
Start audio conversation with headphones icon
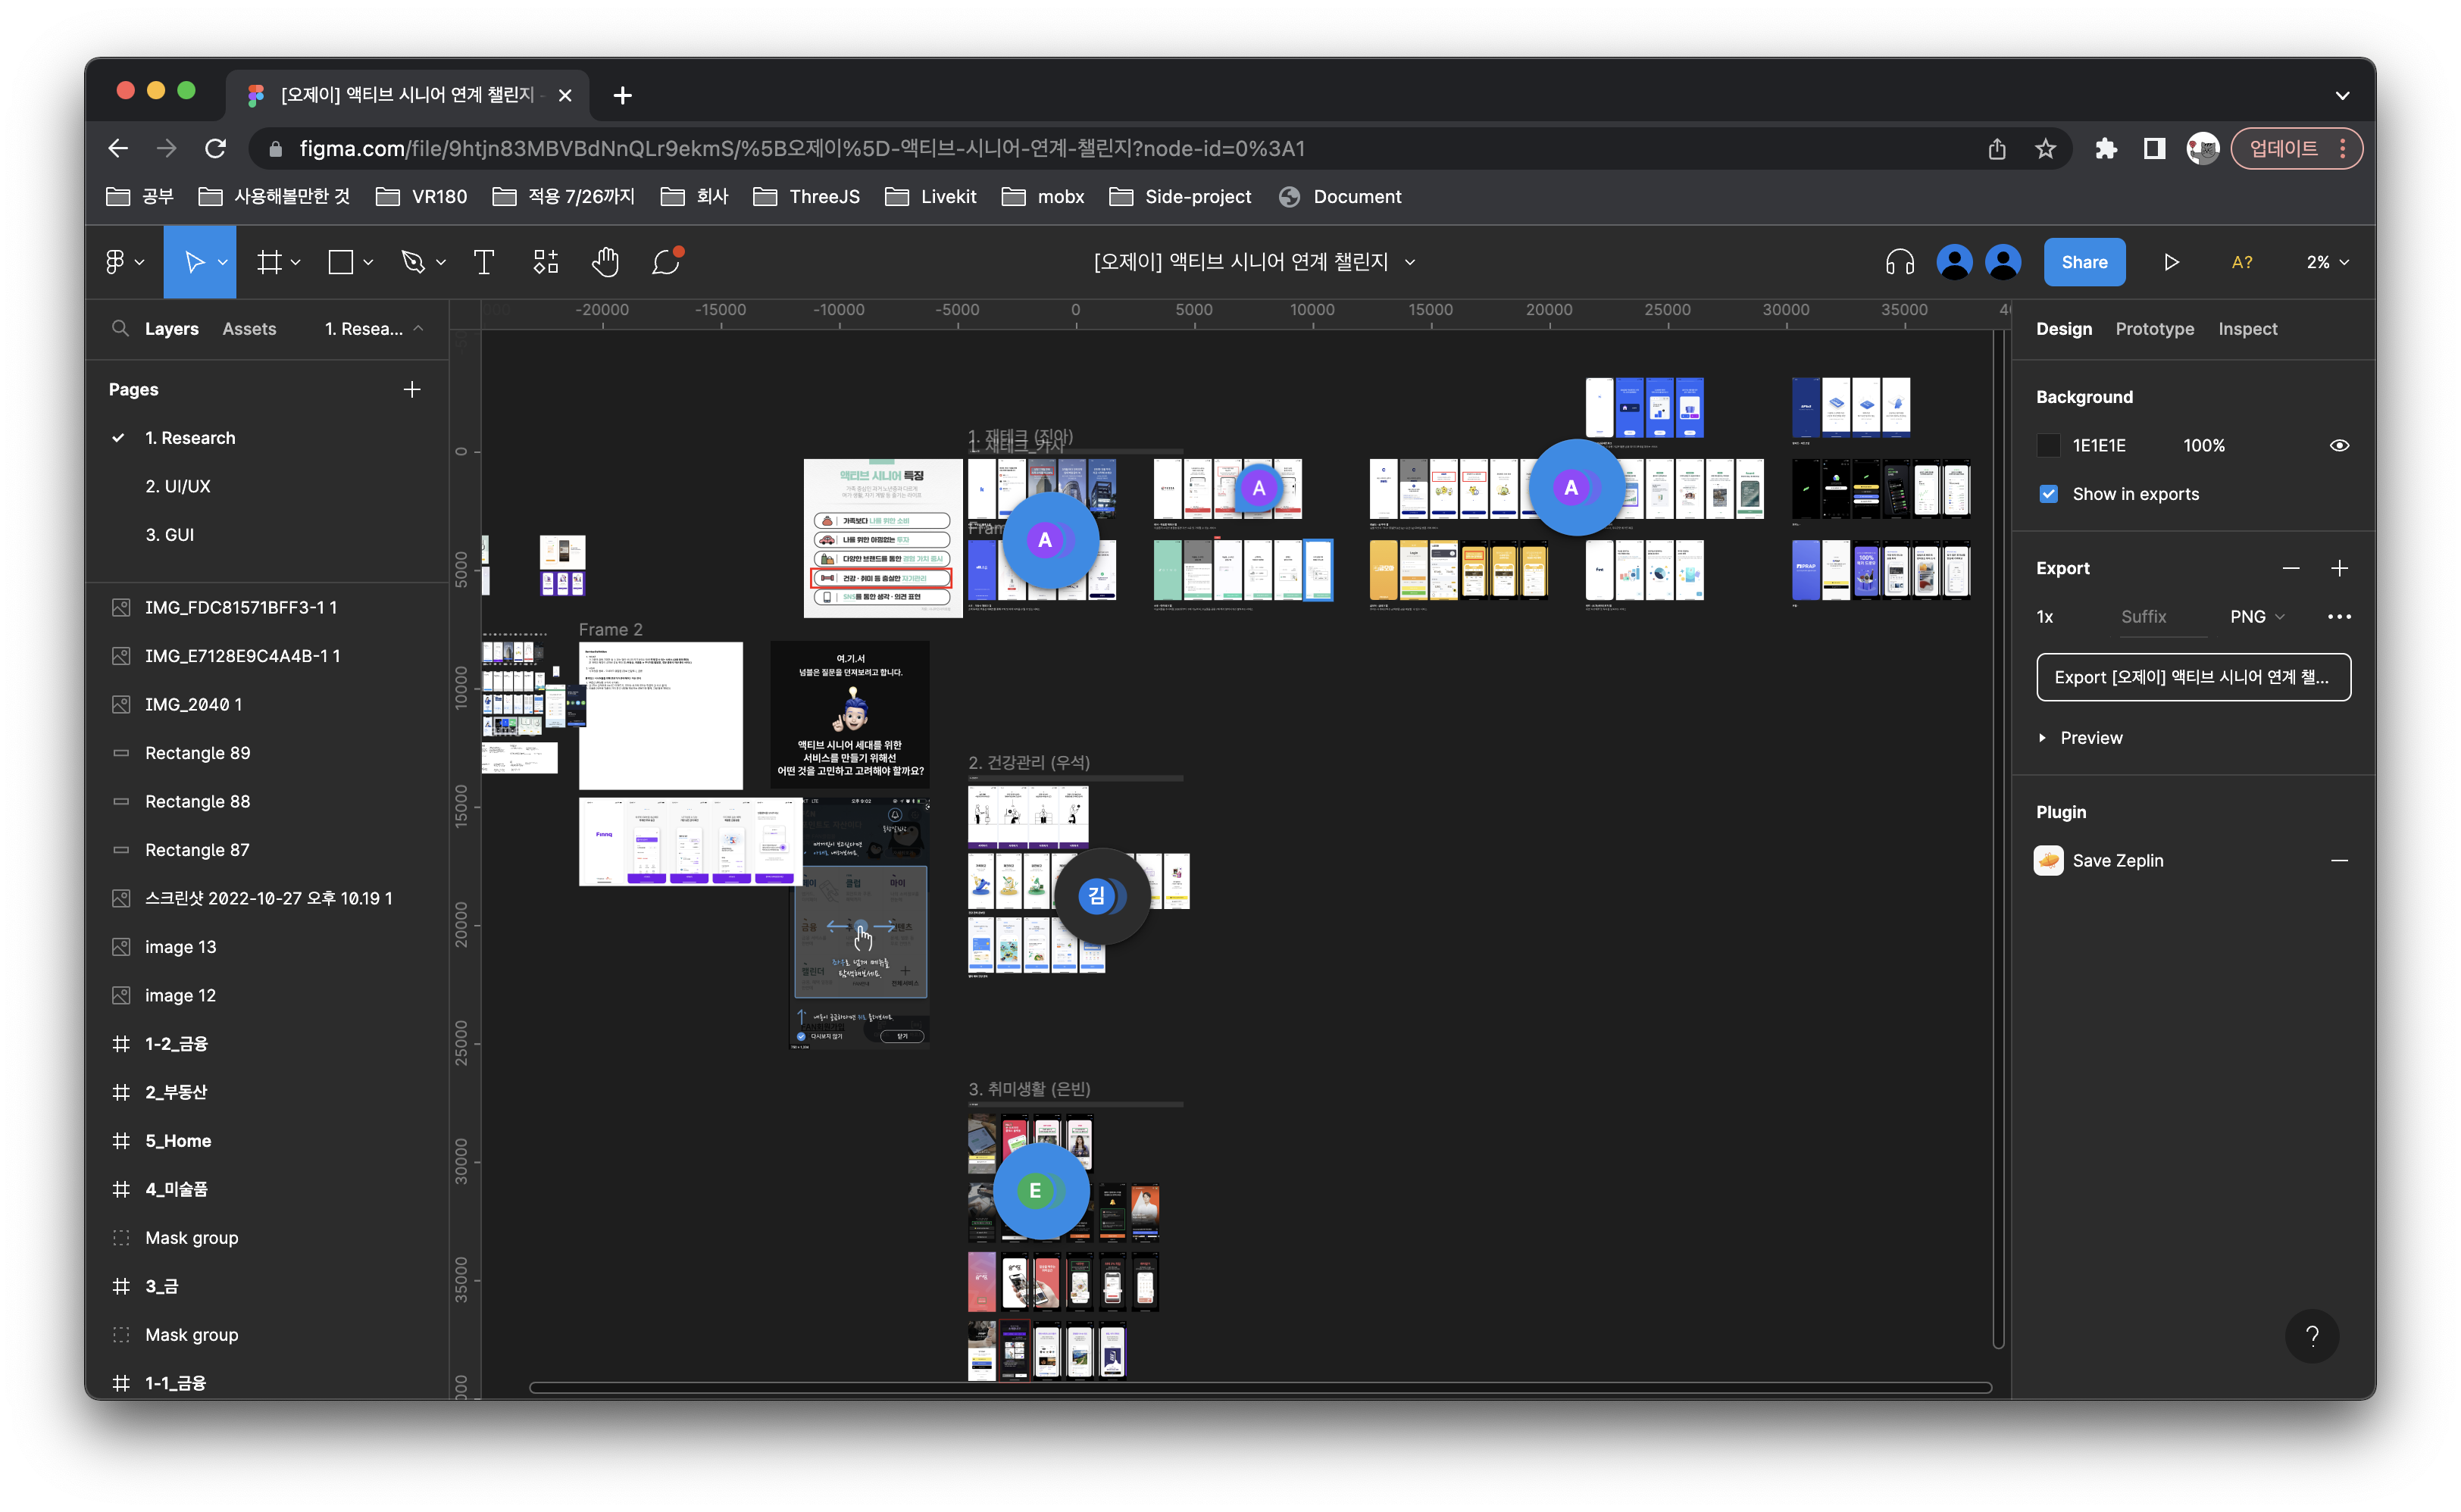pos(1899,262)
